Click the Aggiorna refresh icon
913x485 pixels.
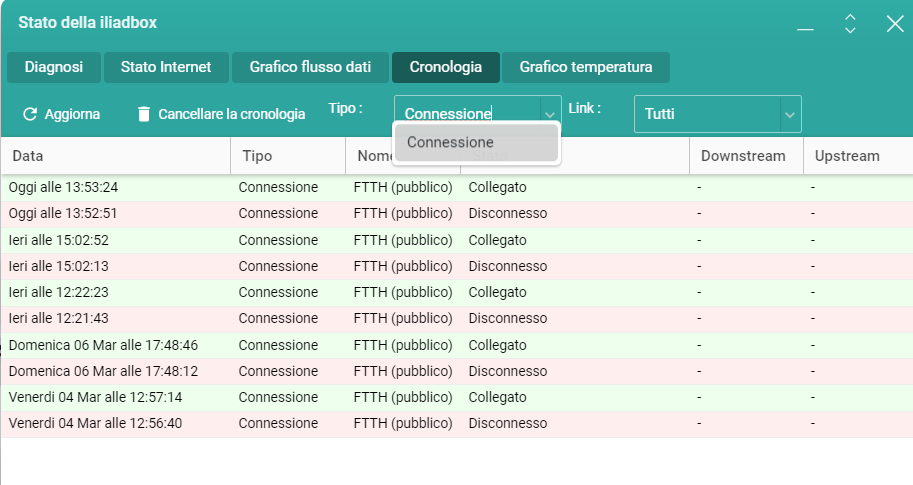point(30,114)
